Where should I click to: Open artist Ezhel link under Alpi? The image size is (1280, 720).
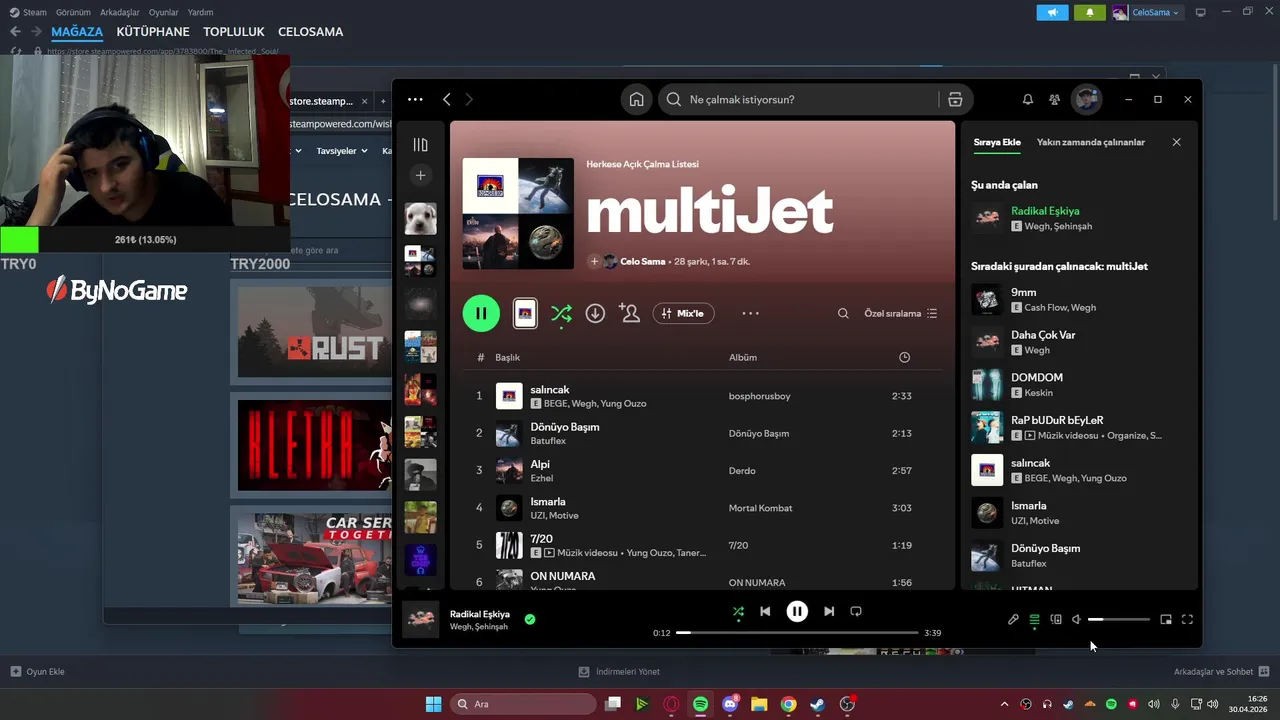click(541, 478)
